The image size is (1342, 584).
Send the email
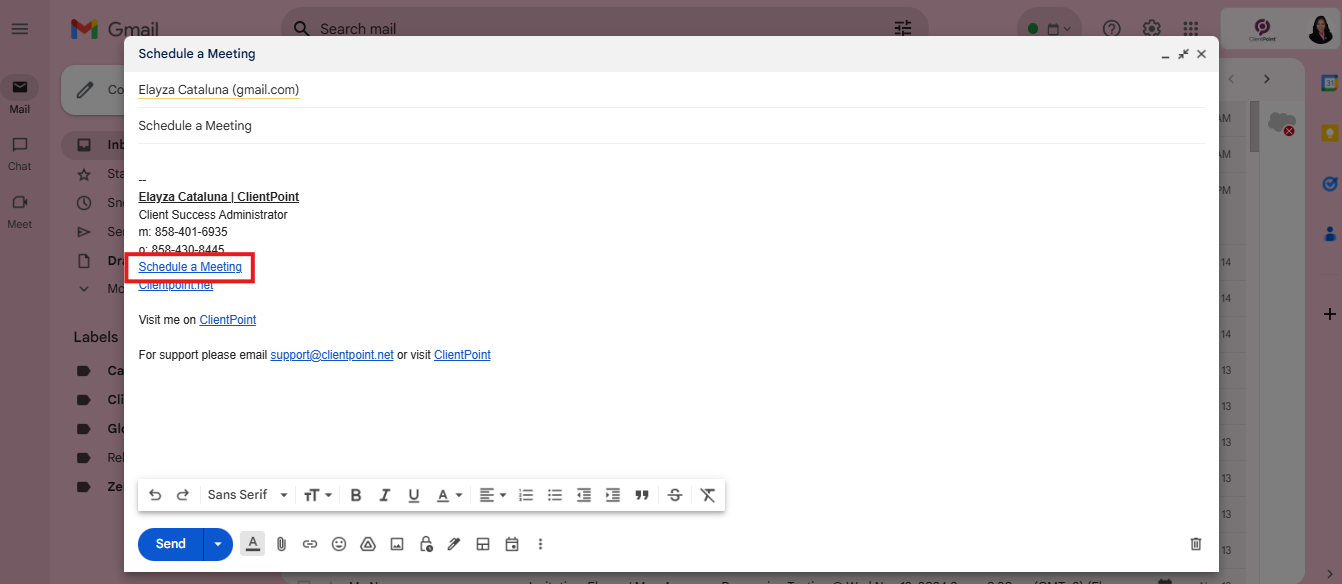point(171,544)
